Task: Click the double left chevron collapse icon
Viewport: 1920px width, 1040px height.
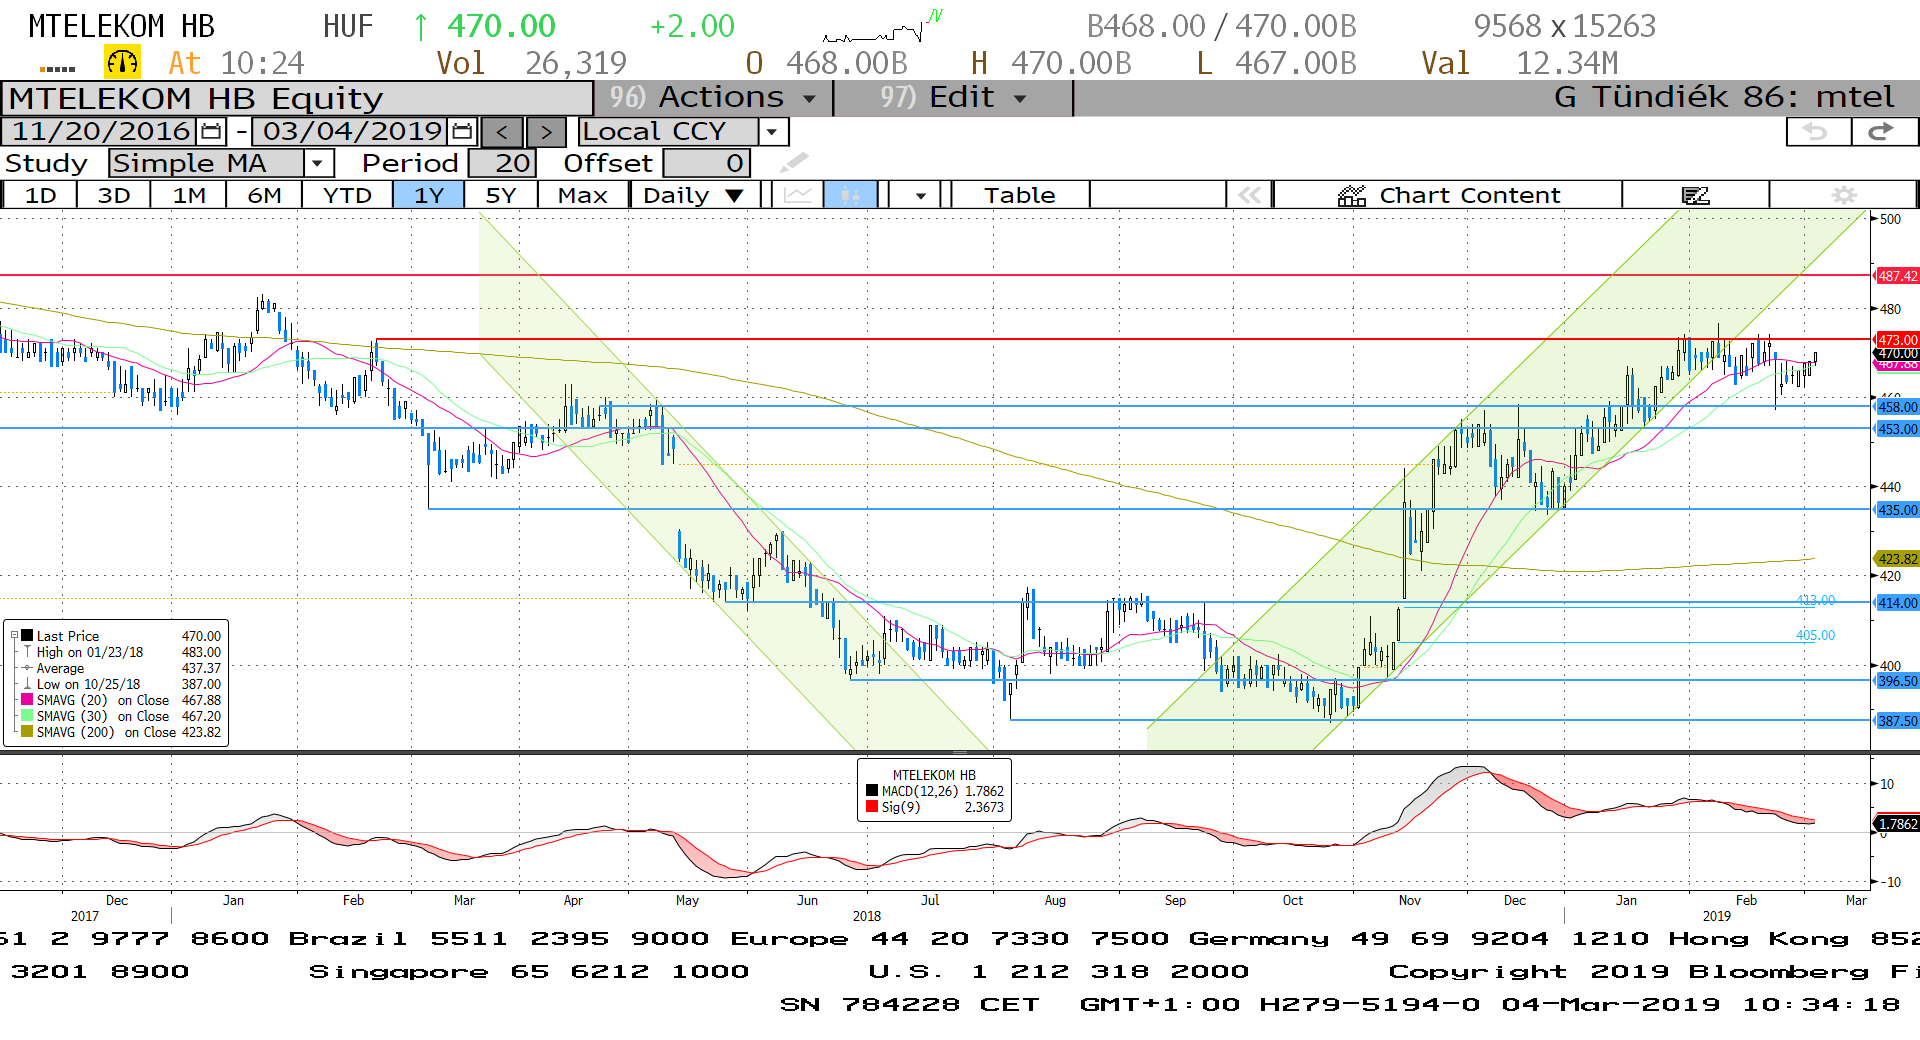Action: point(1249,195)
